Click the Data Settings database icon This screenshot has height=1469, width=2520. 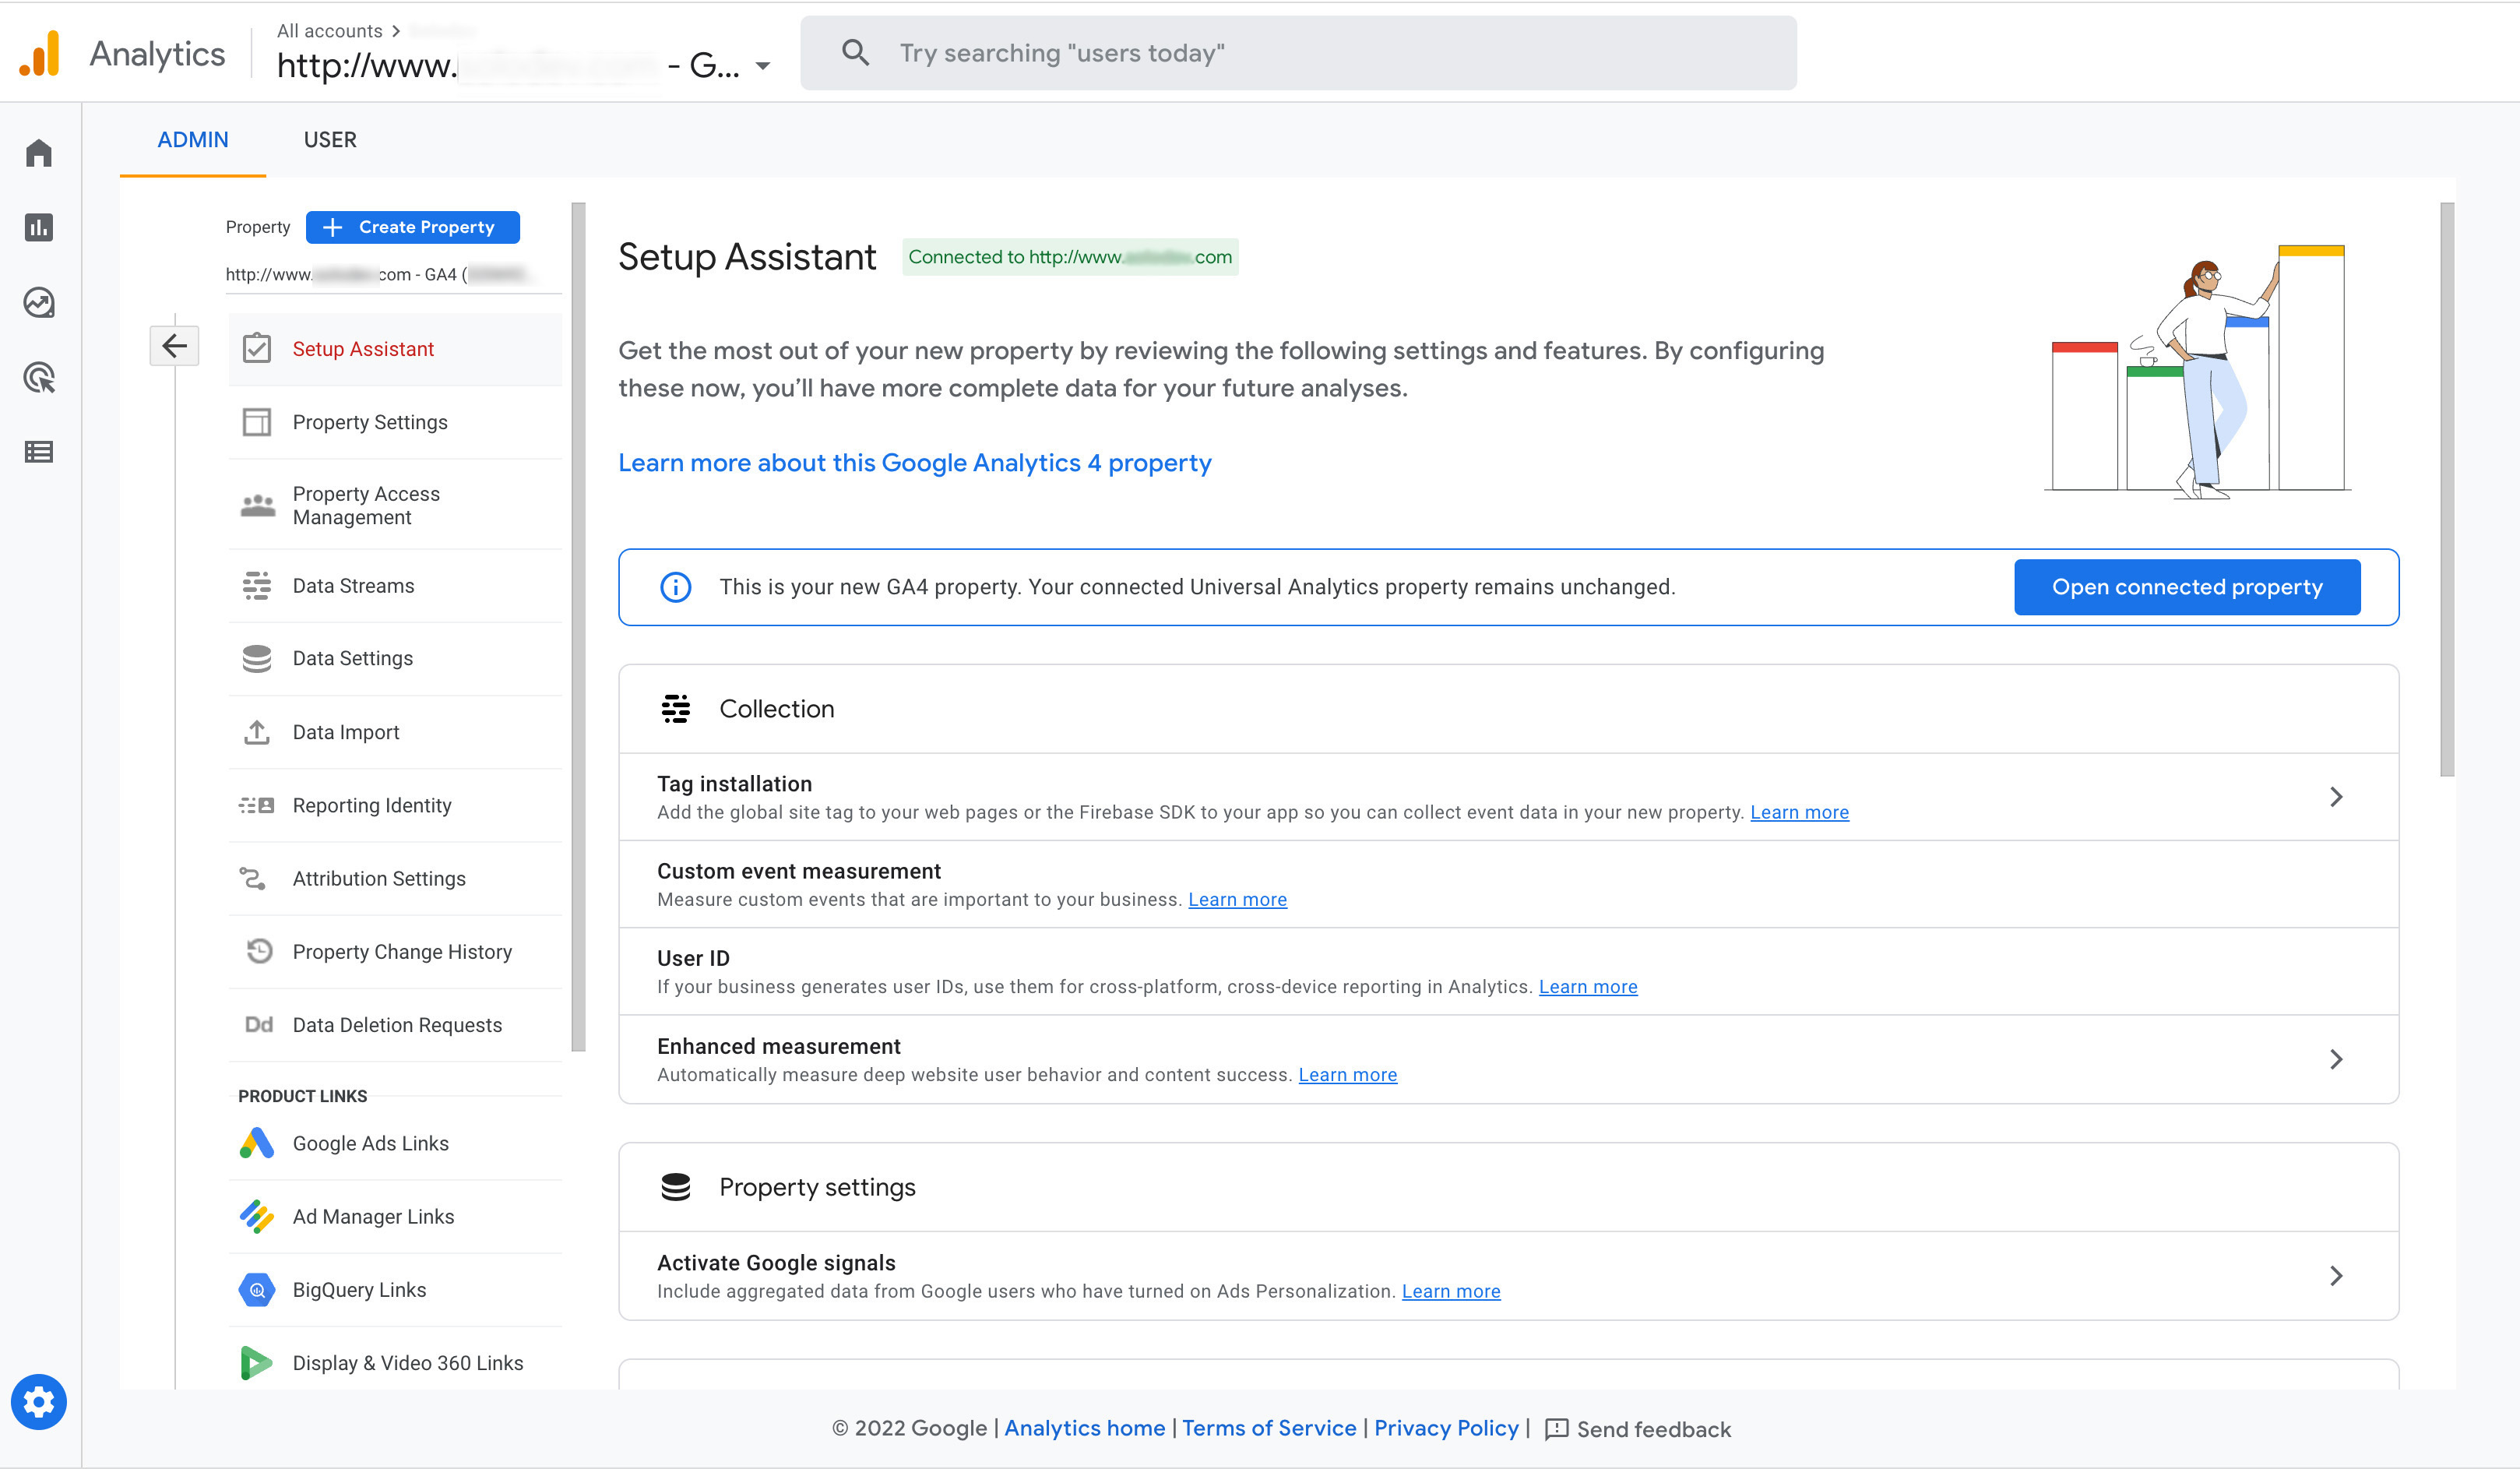[257, 658]
